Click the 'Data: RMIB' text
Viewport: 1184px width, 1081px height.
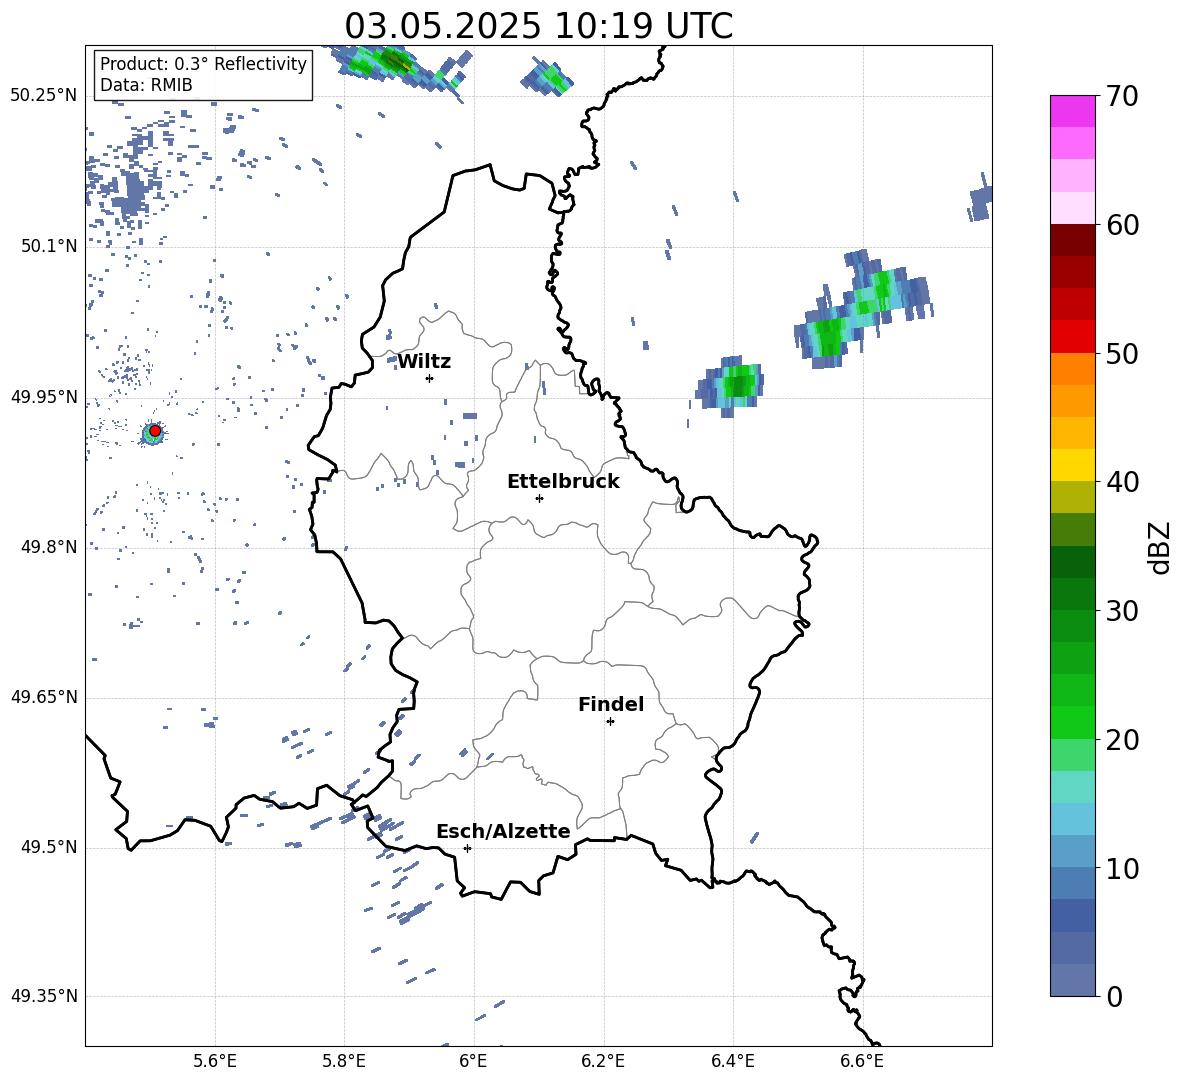click(x=146, y=85)
